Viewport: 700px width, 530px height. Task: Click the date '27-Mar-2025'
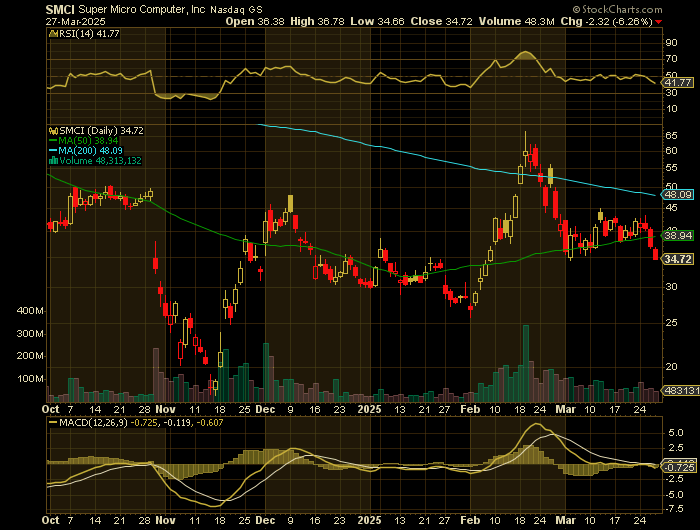tap(75, 21)
